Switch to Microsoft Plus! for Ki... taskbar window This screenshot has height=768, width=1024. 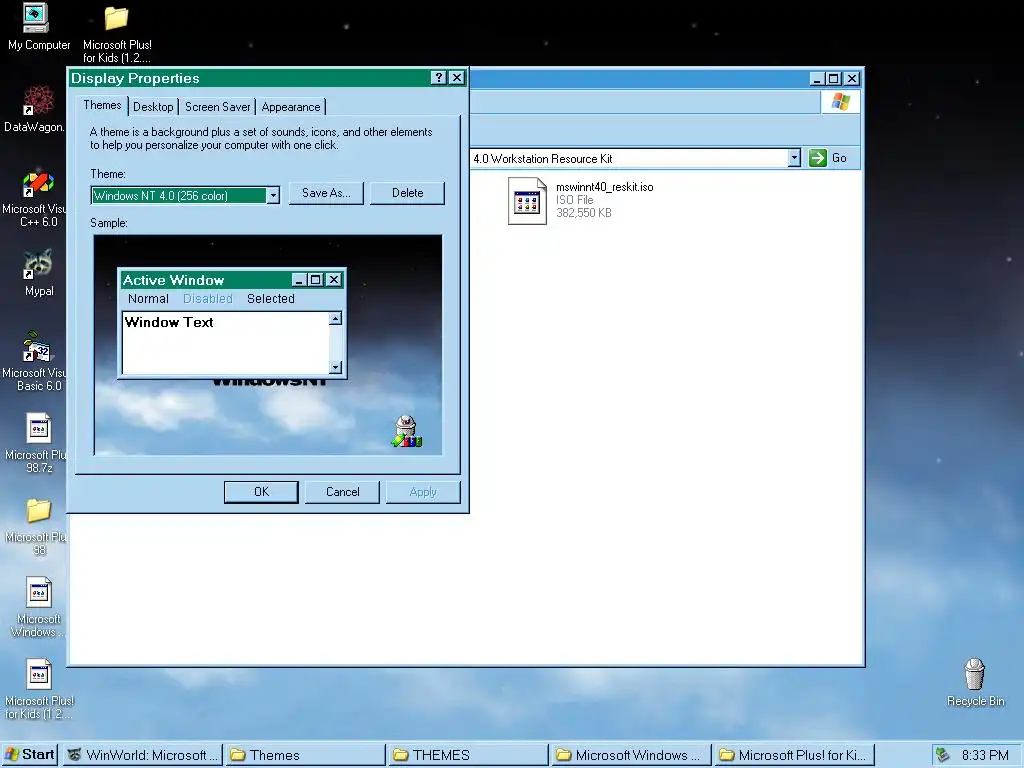click(794, 755)
